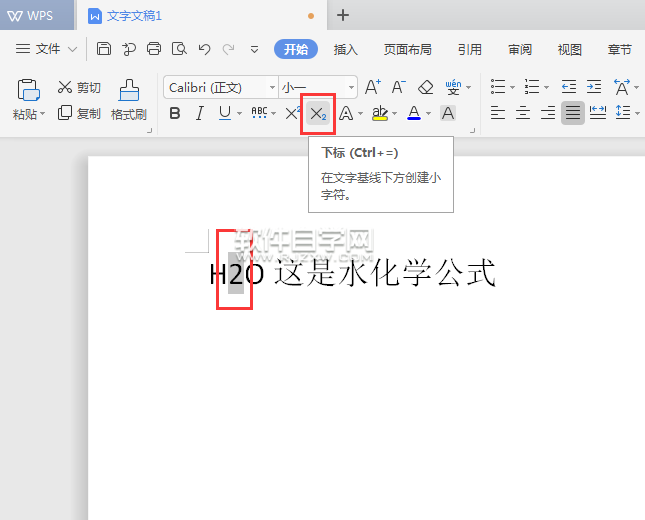This screenshot has width=645, height=520.
Task: Open the Calibri font name dropdown
Action: [272, 87]
